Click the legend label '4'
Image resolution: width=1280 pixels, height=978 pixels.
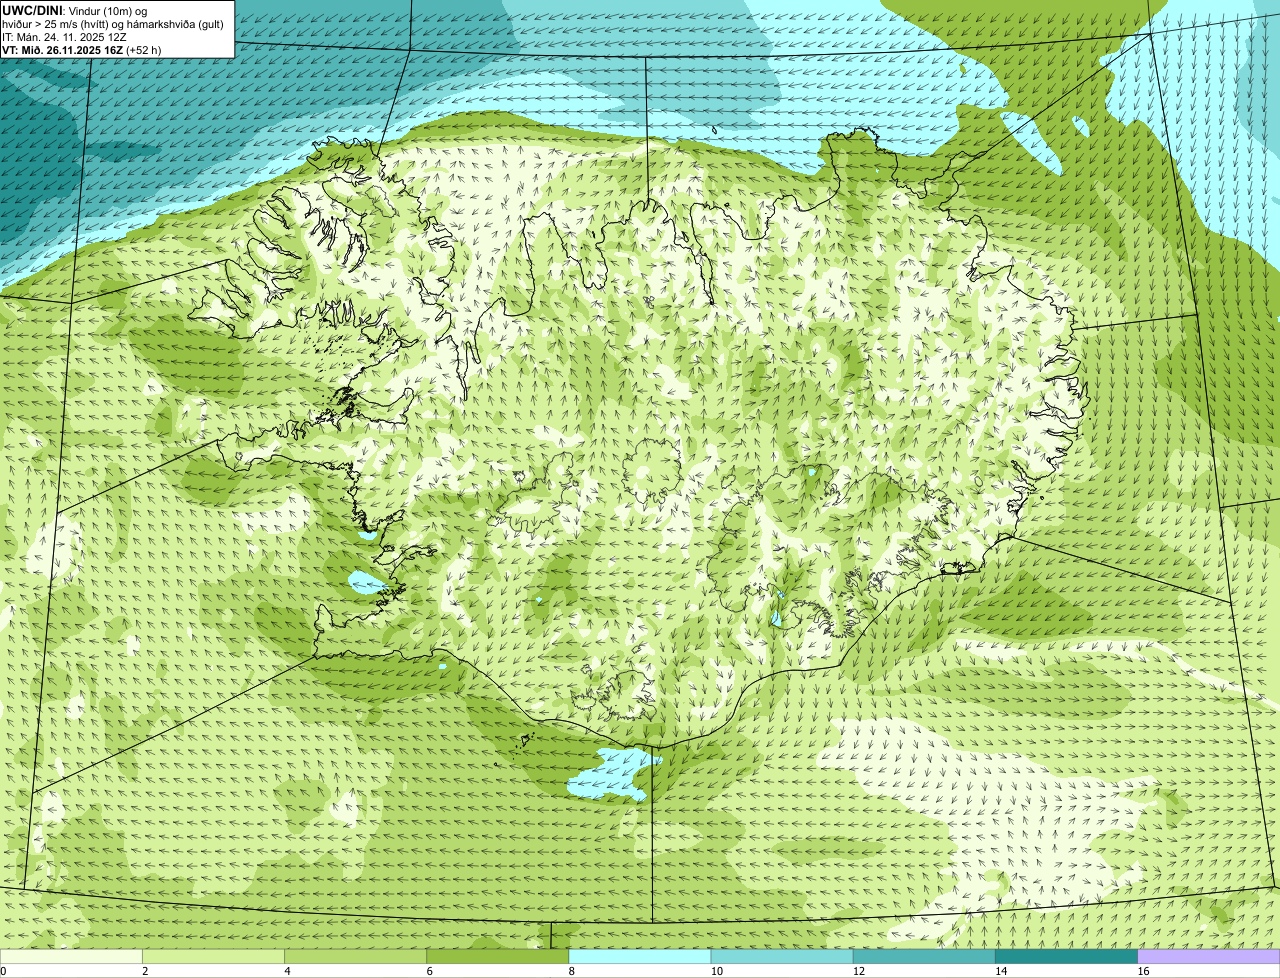(x=288, y=971)
